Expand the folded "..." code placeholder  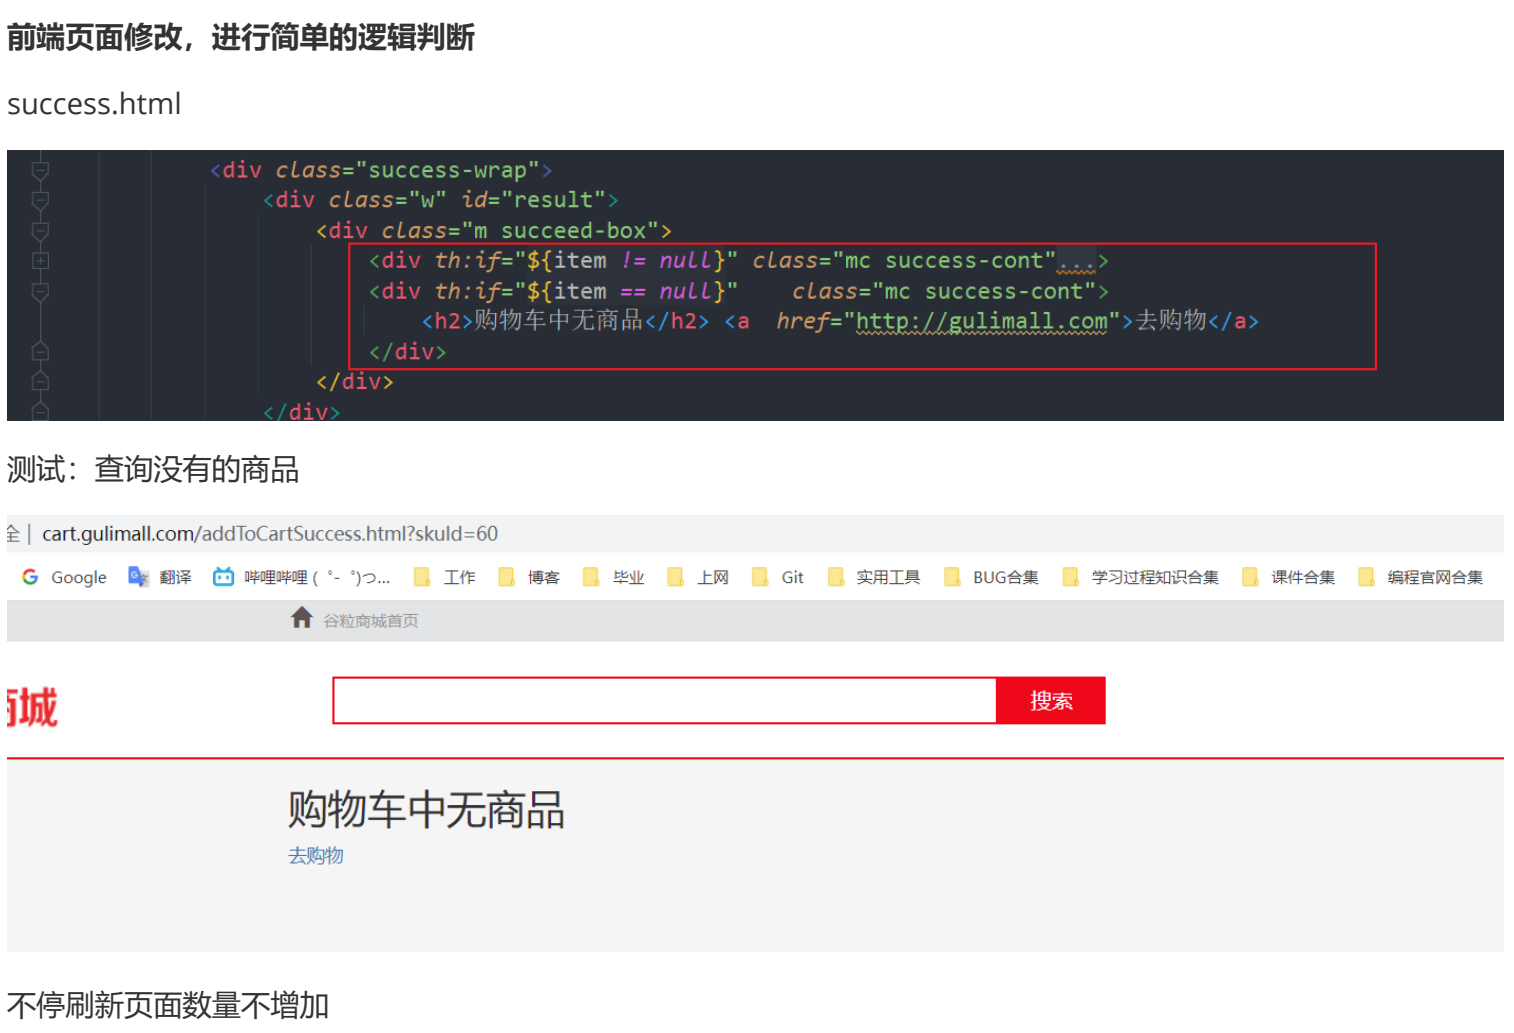point(1077,262)
